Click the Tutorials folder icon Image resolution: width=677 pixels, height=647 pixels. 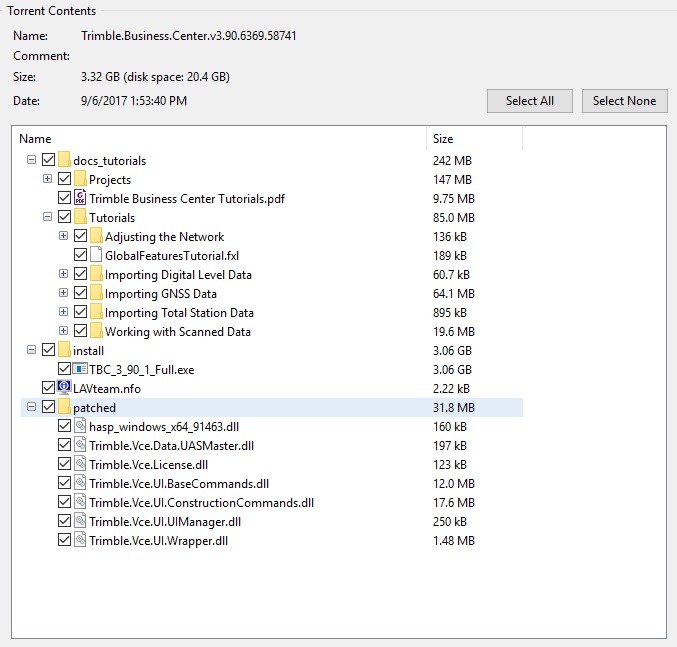tap(80, 217)
